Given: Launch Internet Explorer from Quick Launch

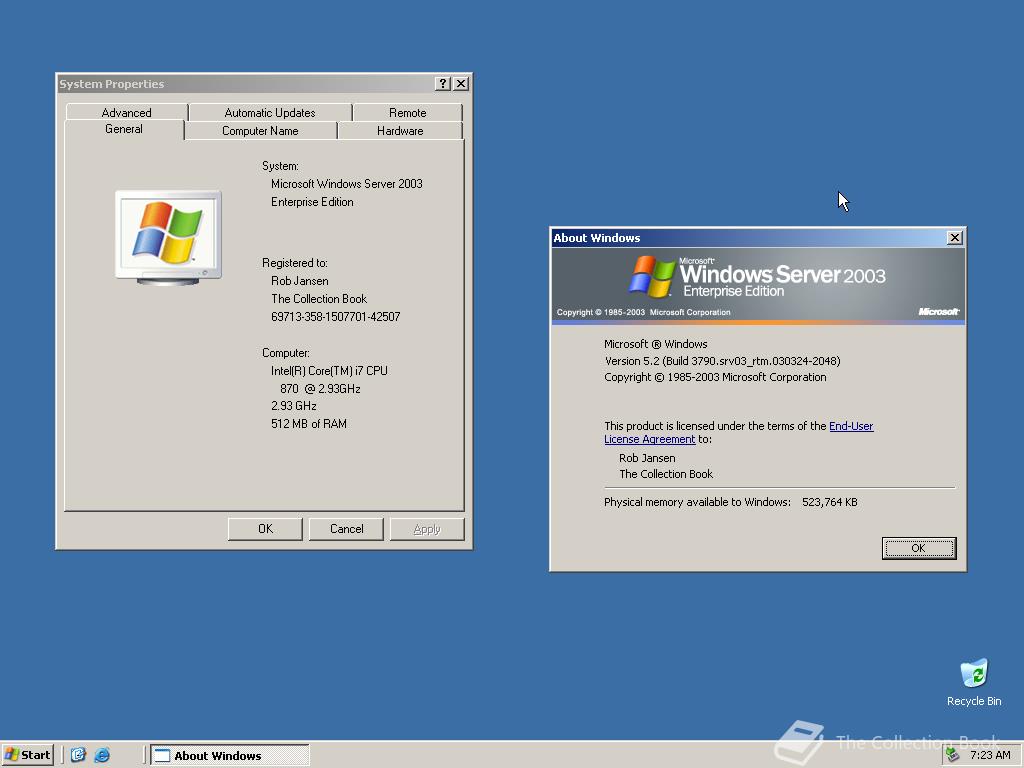Looking at the screenshot, I should point(102,755).
